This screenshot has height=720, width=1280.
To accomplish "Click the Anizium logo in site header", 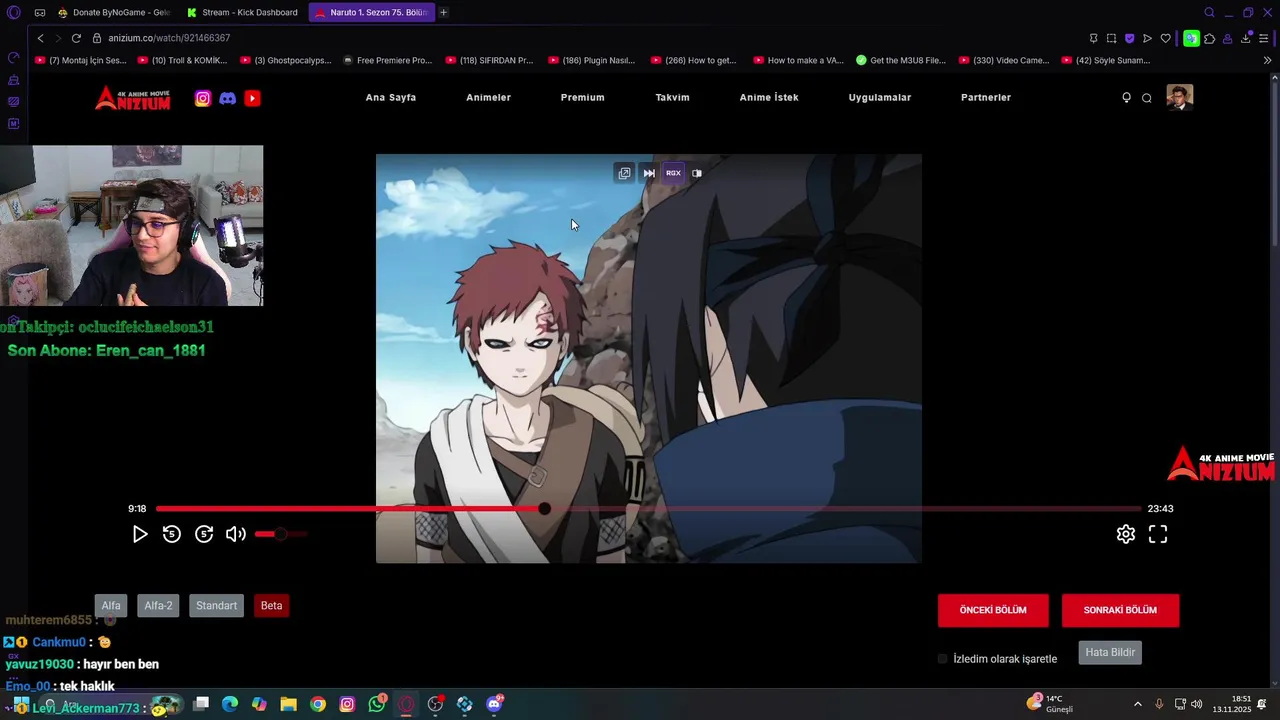I will click(x=133, y=98).
